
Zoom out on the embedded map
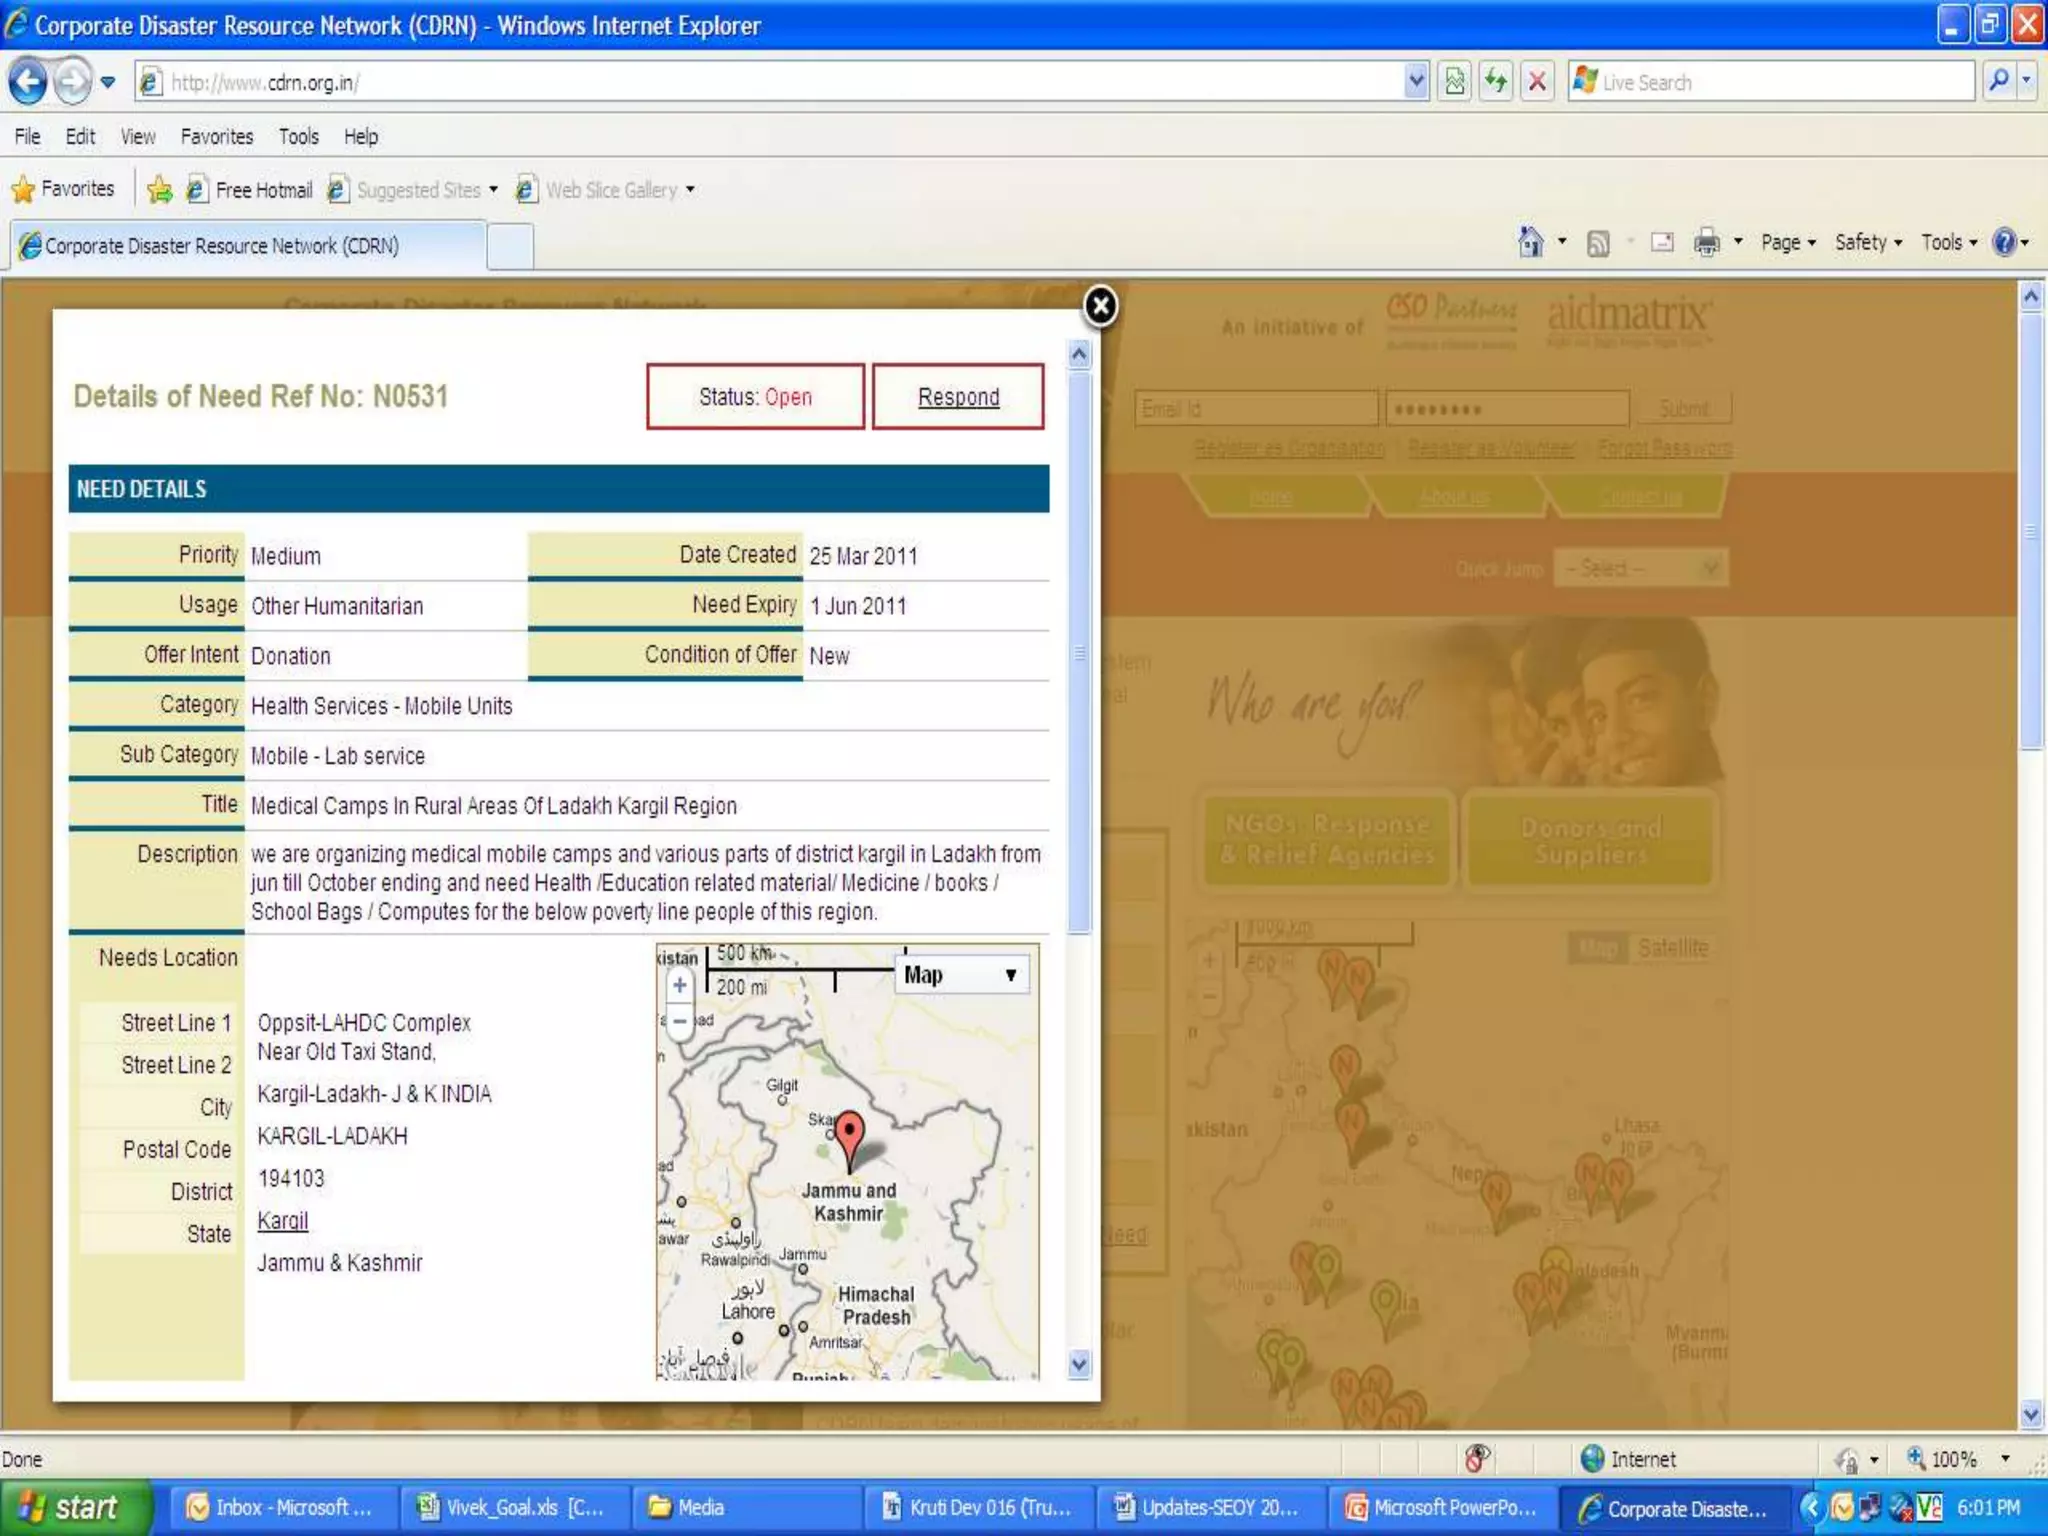coord(680,1022)
